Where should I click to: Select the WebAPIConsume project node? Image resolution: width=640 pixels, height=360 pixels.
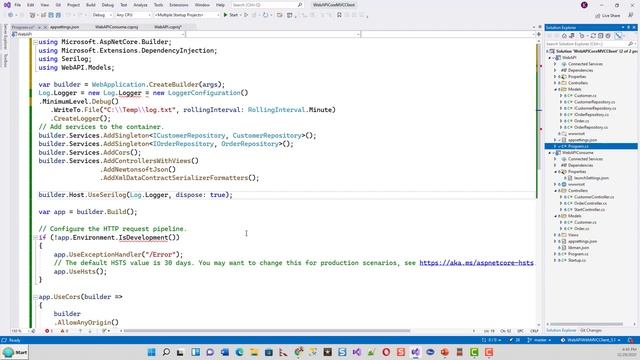point(578,153)
